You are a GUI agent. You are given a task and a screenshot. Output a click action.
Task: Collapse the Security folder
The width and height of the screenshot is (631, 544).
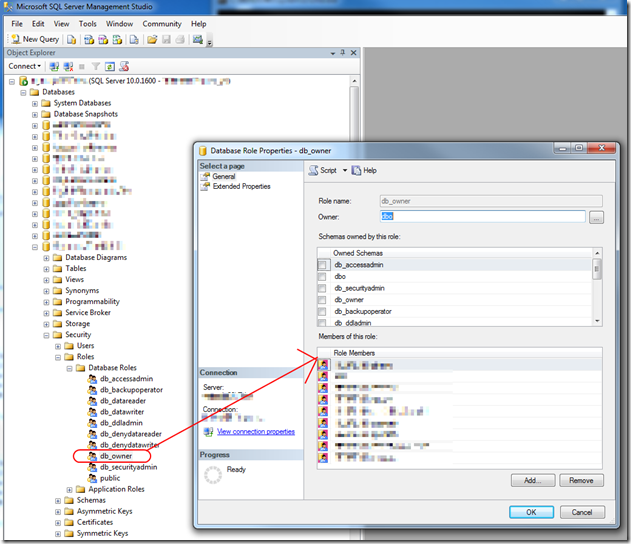tap(46, 335)
